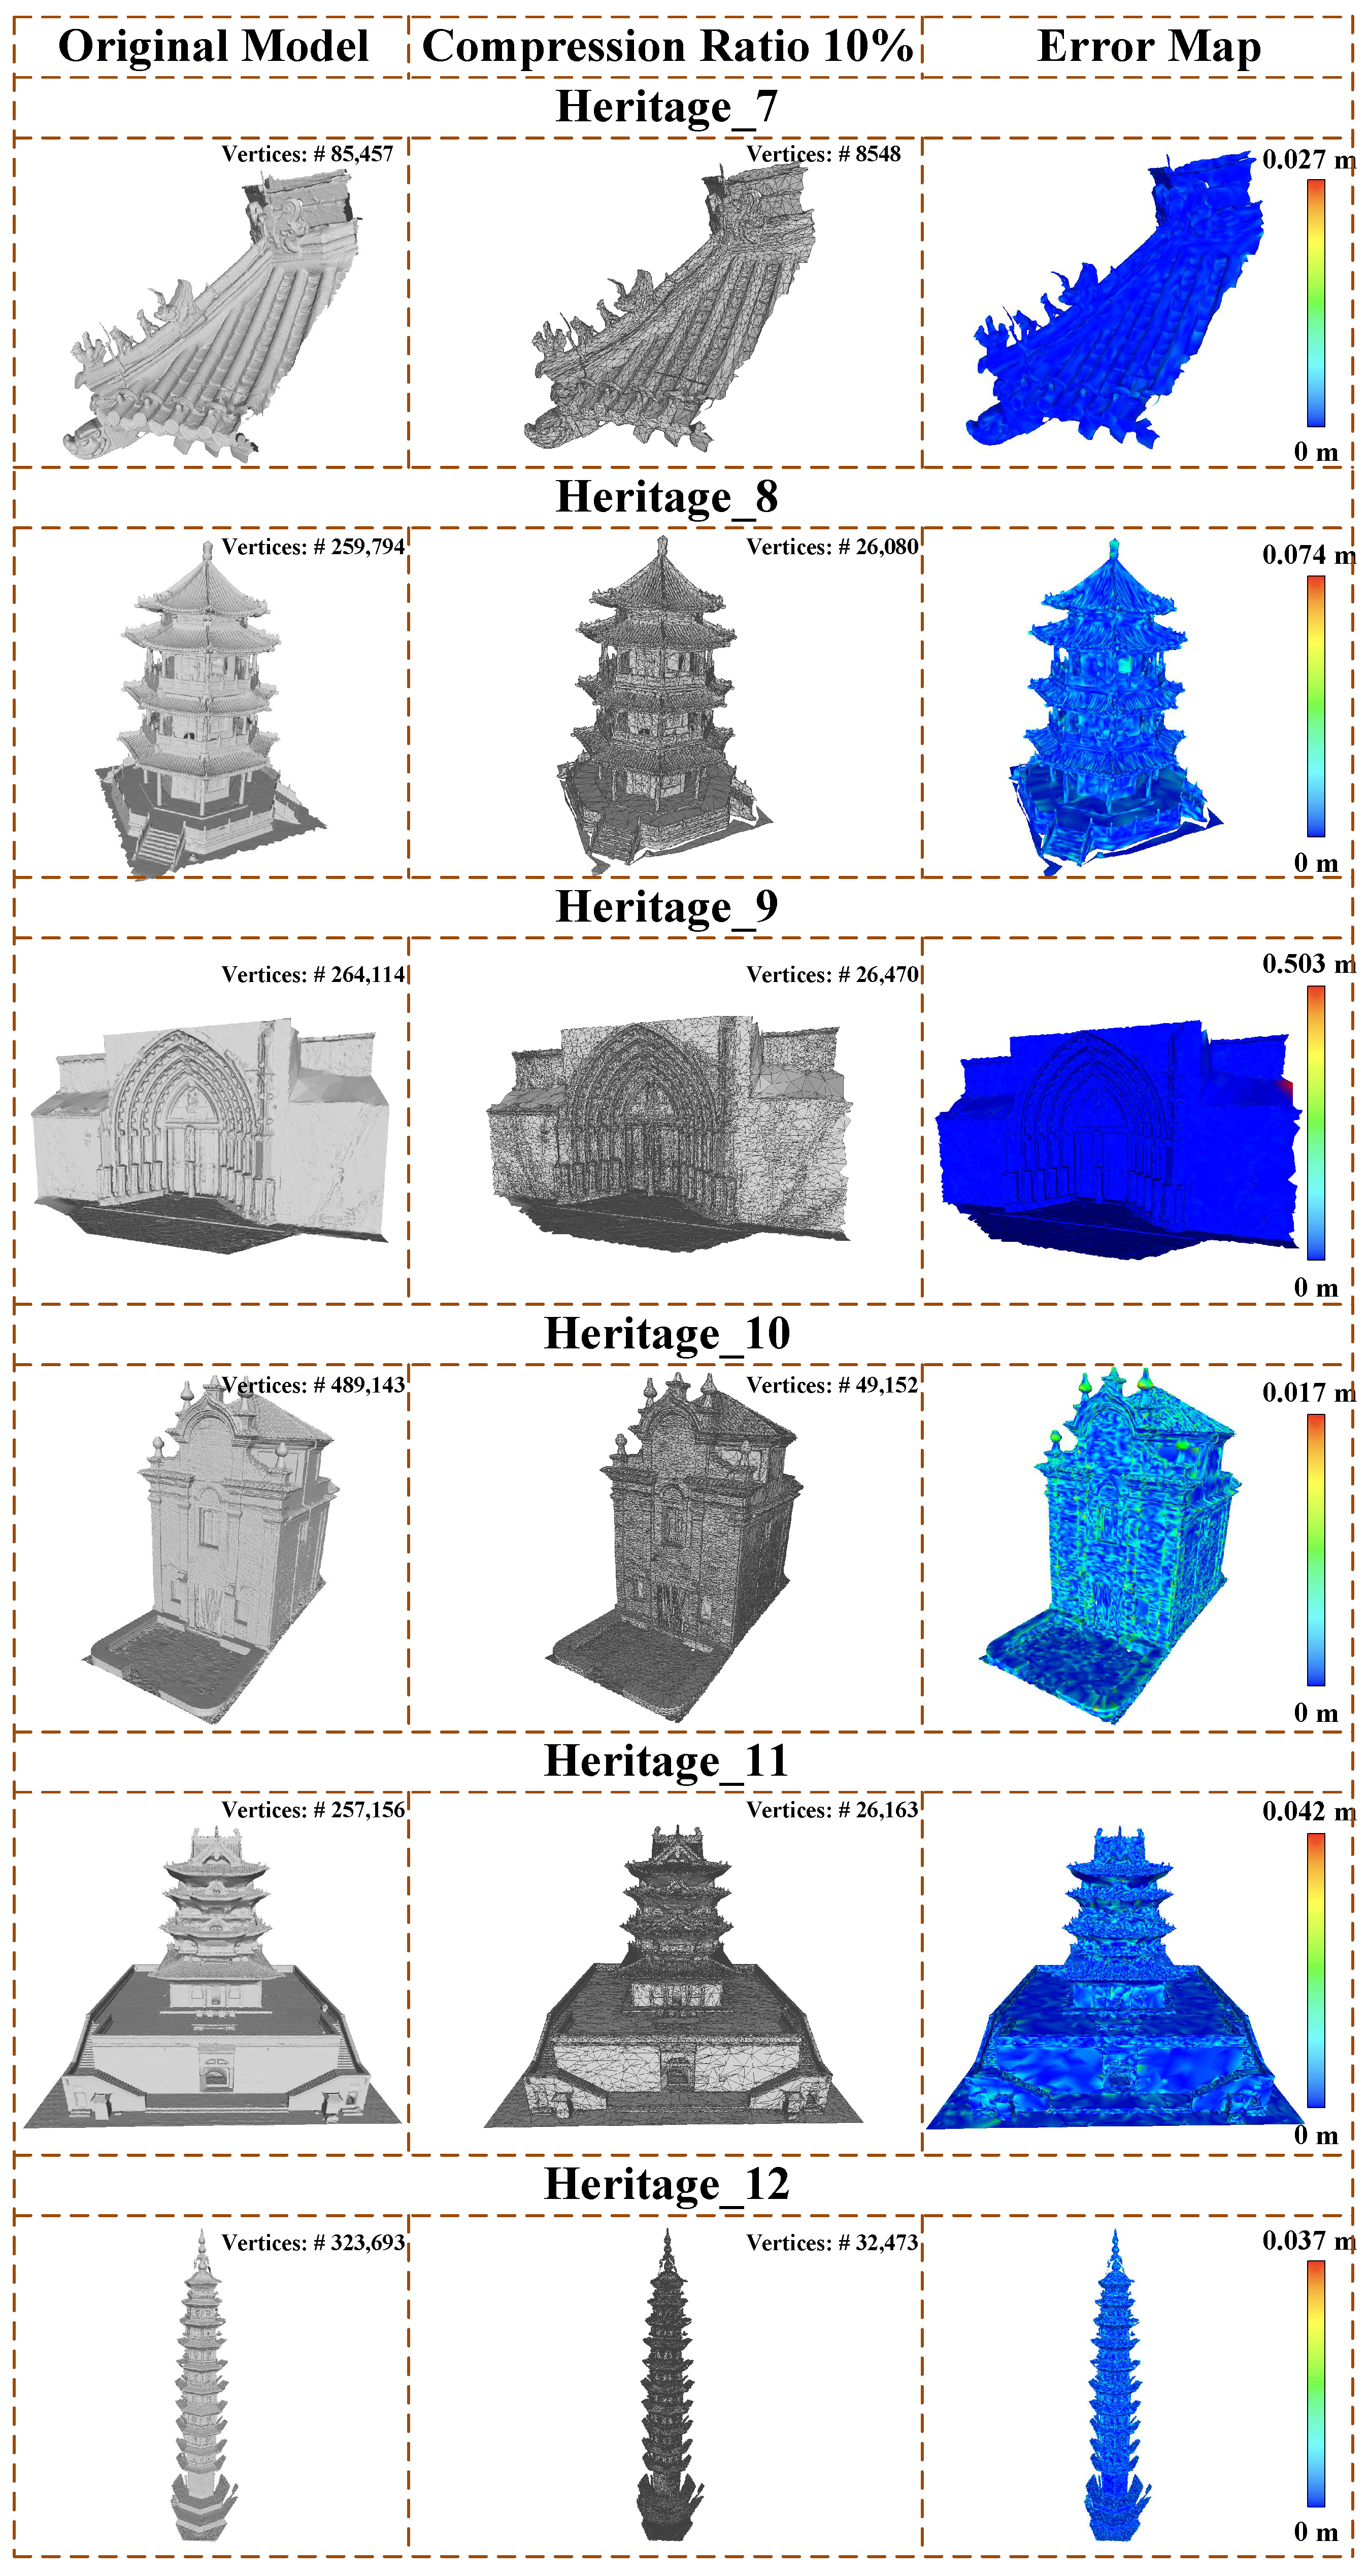The width and height of the screenshot is (1368, 2576).
Task: Open the Heritage_11 compressed temple wireframe image
Action: pos(674,1978)
